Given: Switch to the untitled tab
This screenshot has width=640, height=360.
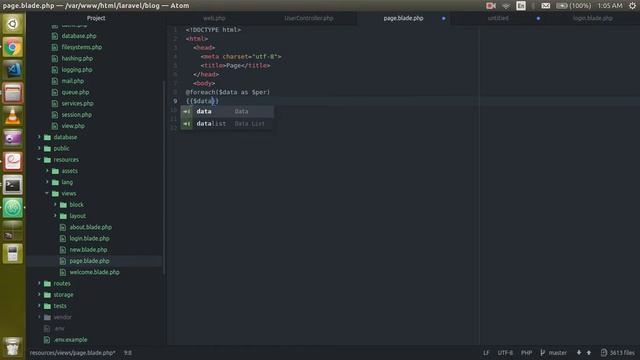Looking at the screenshot, I should pos(498,18).
